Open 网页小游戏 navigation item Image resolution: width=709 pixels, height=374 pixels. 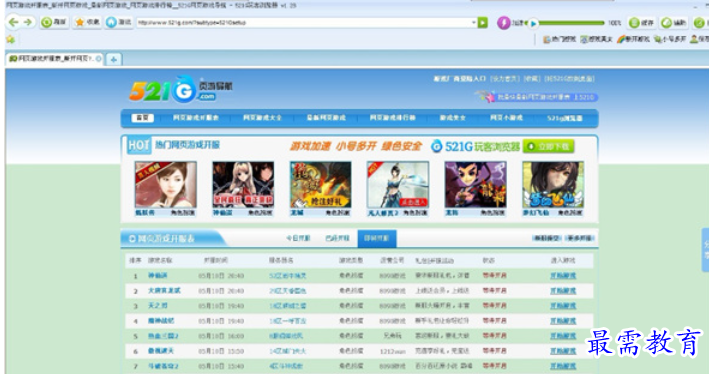[x=506, y=118]
